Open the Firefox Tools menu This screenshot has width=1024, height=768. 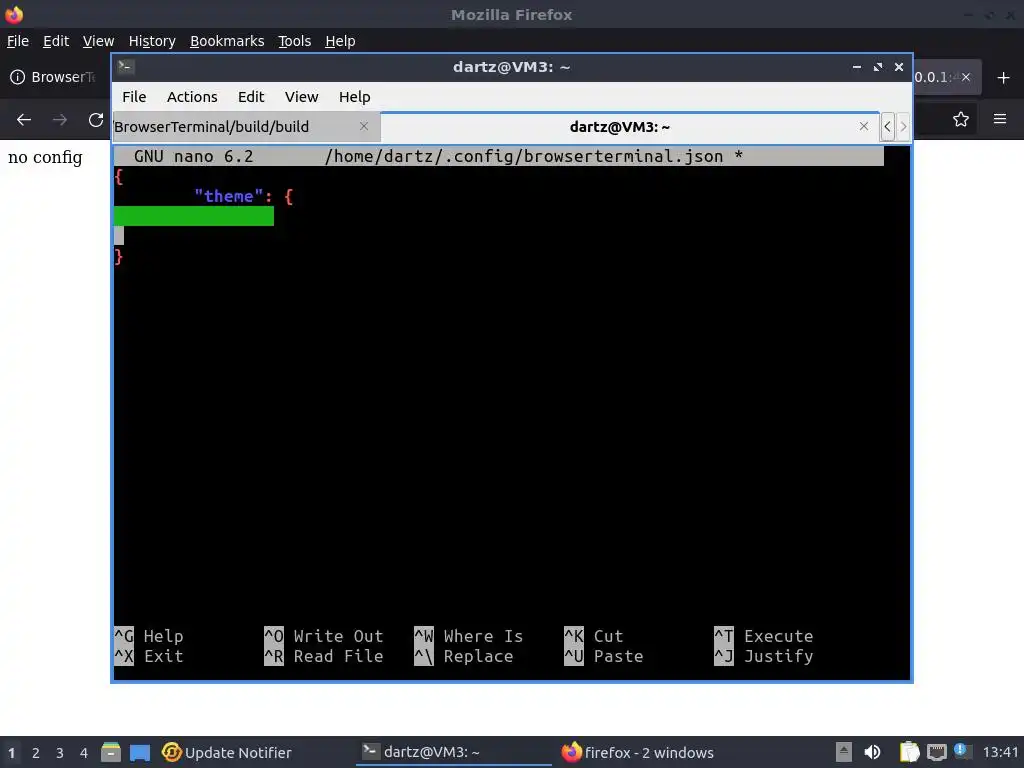(295, 41)
